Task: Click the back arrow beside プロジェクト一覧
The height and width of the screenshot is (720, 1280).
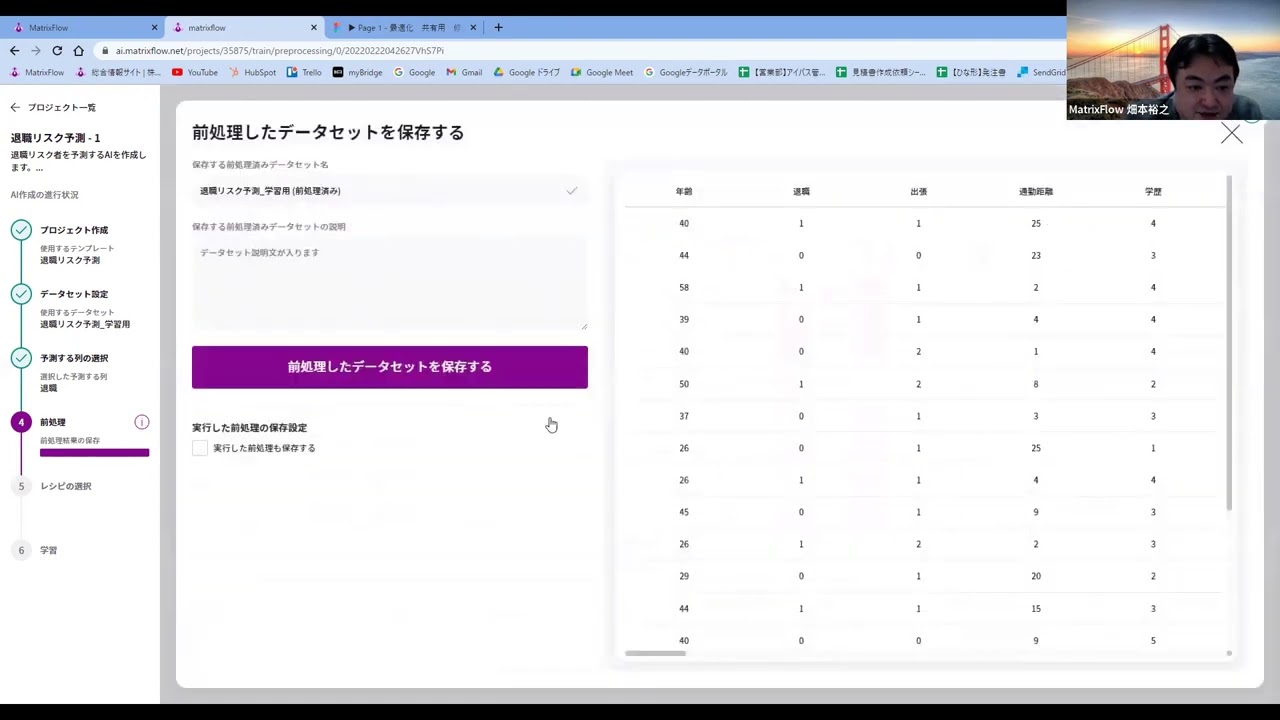Action: click(15, 107)
